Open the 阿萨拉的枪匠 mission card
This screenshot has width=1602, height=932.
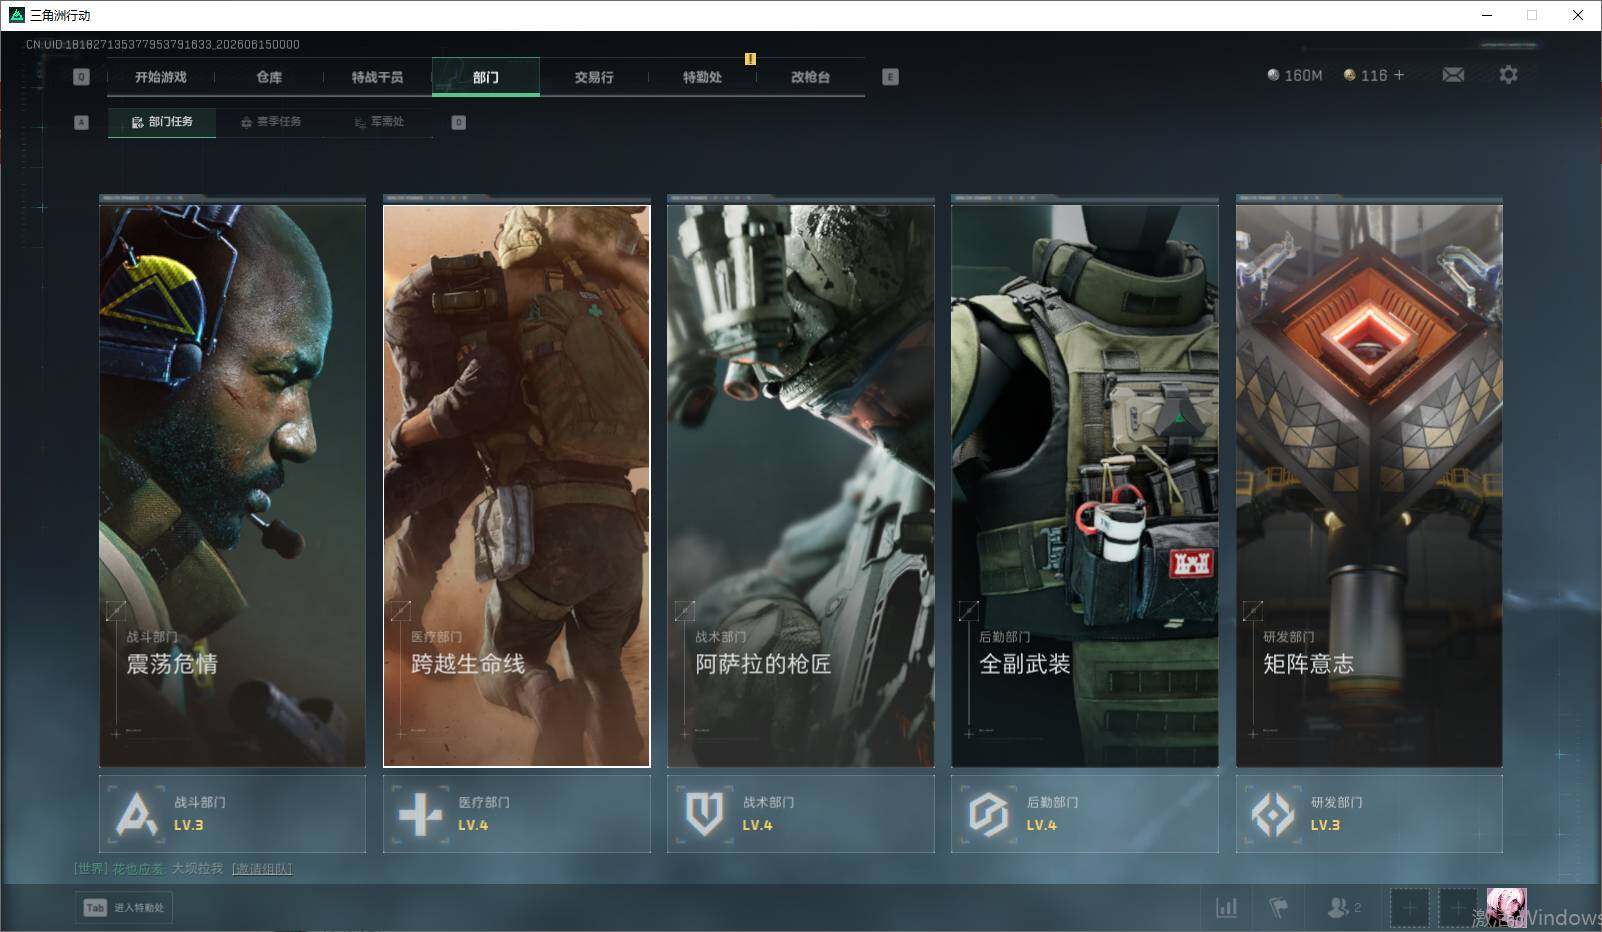pyautogui.click(x=801, y=486)
